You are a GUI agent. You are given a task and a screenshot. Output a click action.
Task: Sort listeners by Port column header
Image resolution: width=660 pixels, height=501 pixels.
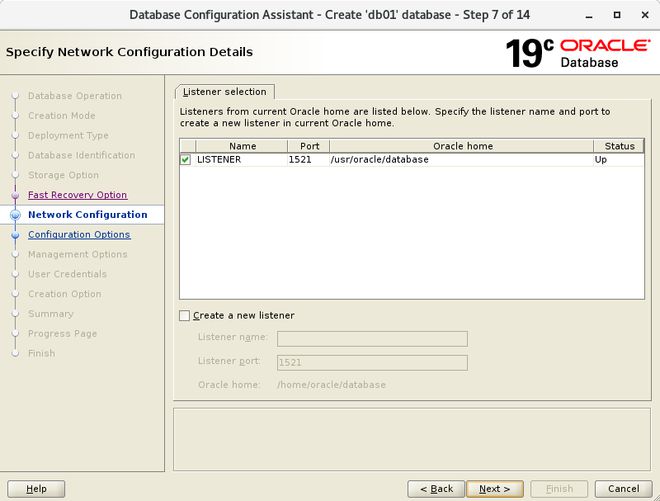309,146
